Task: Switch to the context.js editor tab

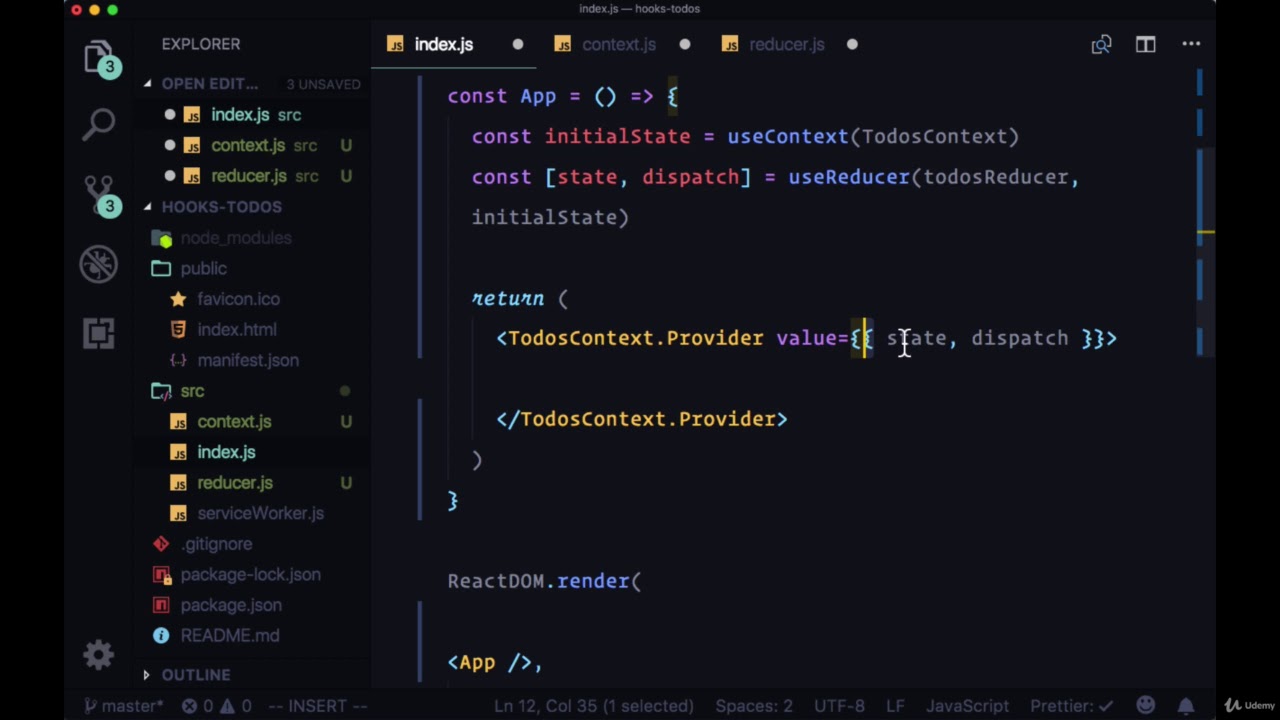Action: coord(619,44)
